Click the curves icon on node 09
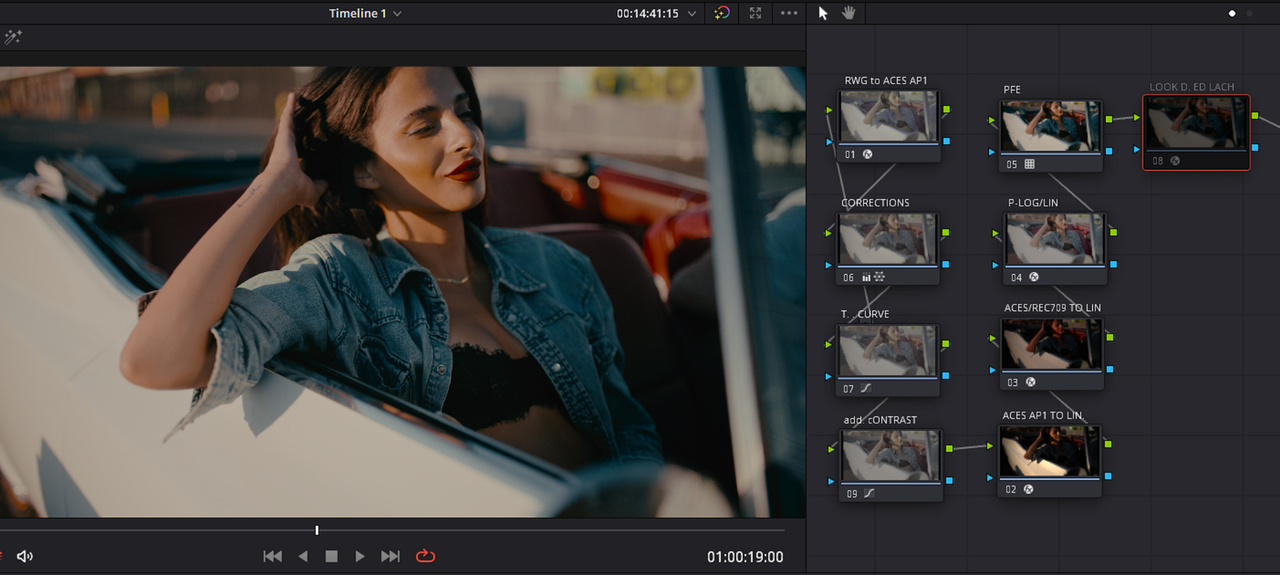Image resolution: width=1280 pixels, height=575 pixels. (869, 493)
